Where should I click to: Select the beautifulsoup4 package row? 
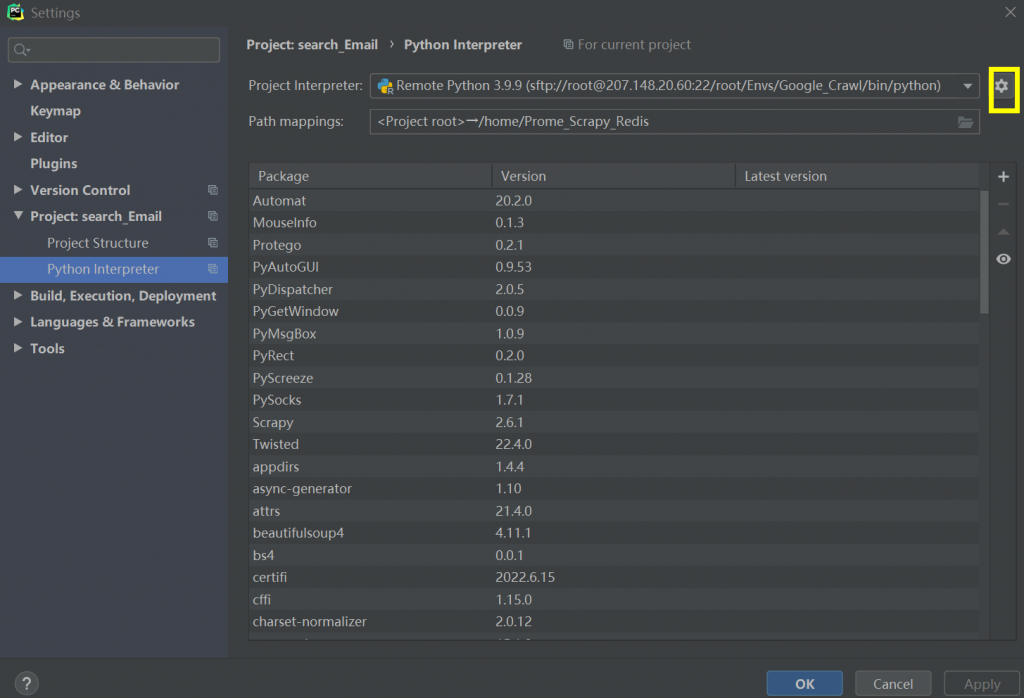click(x=613, y=533)
